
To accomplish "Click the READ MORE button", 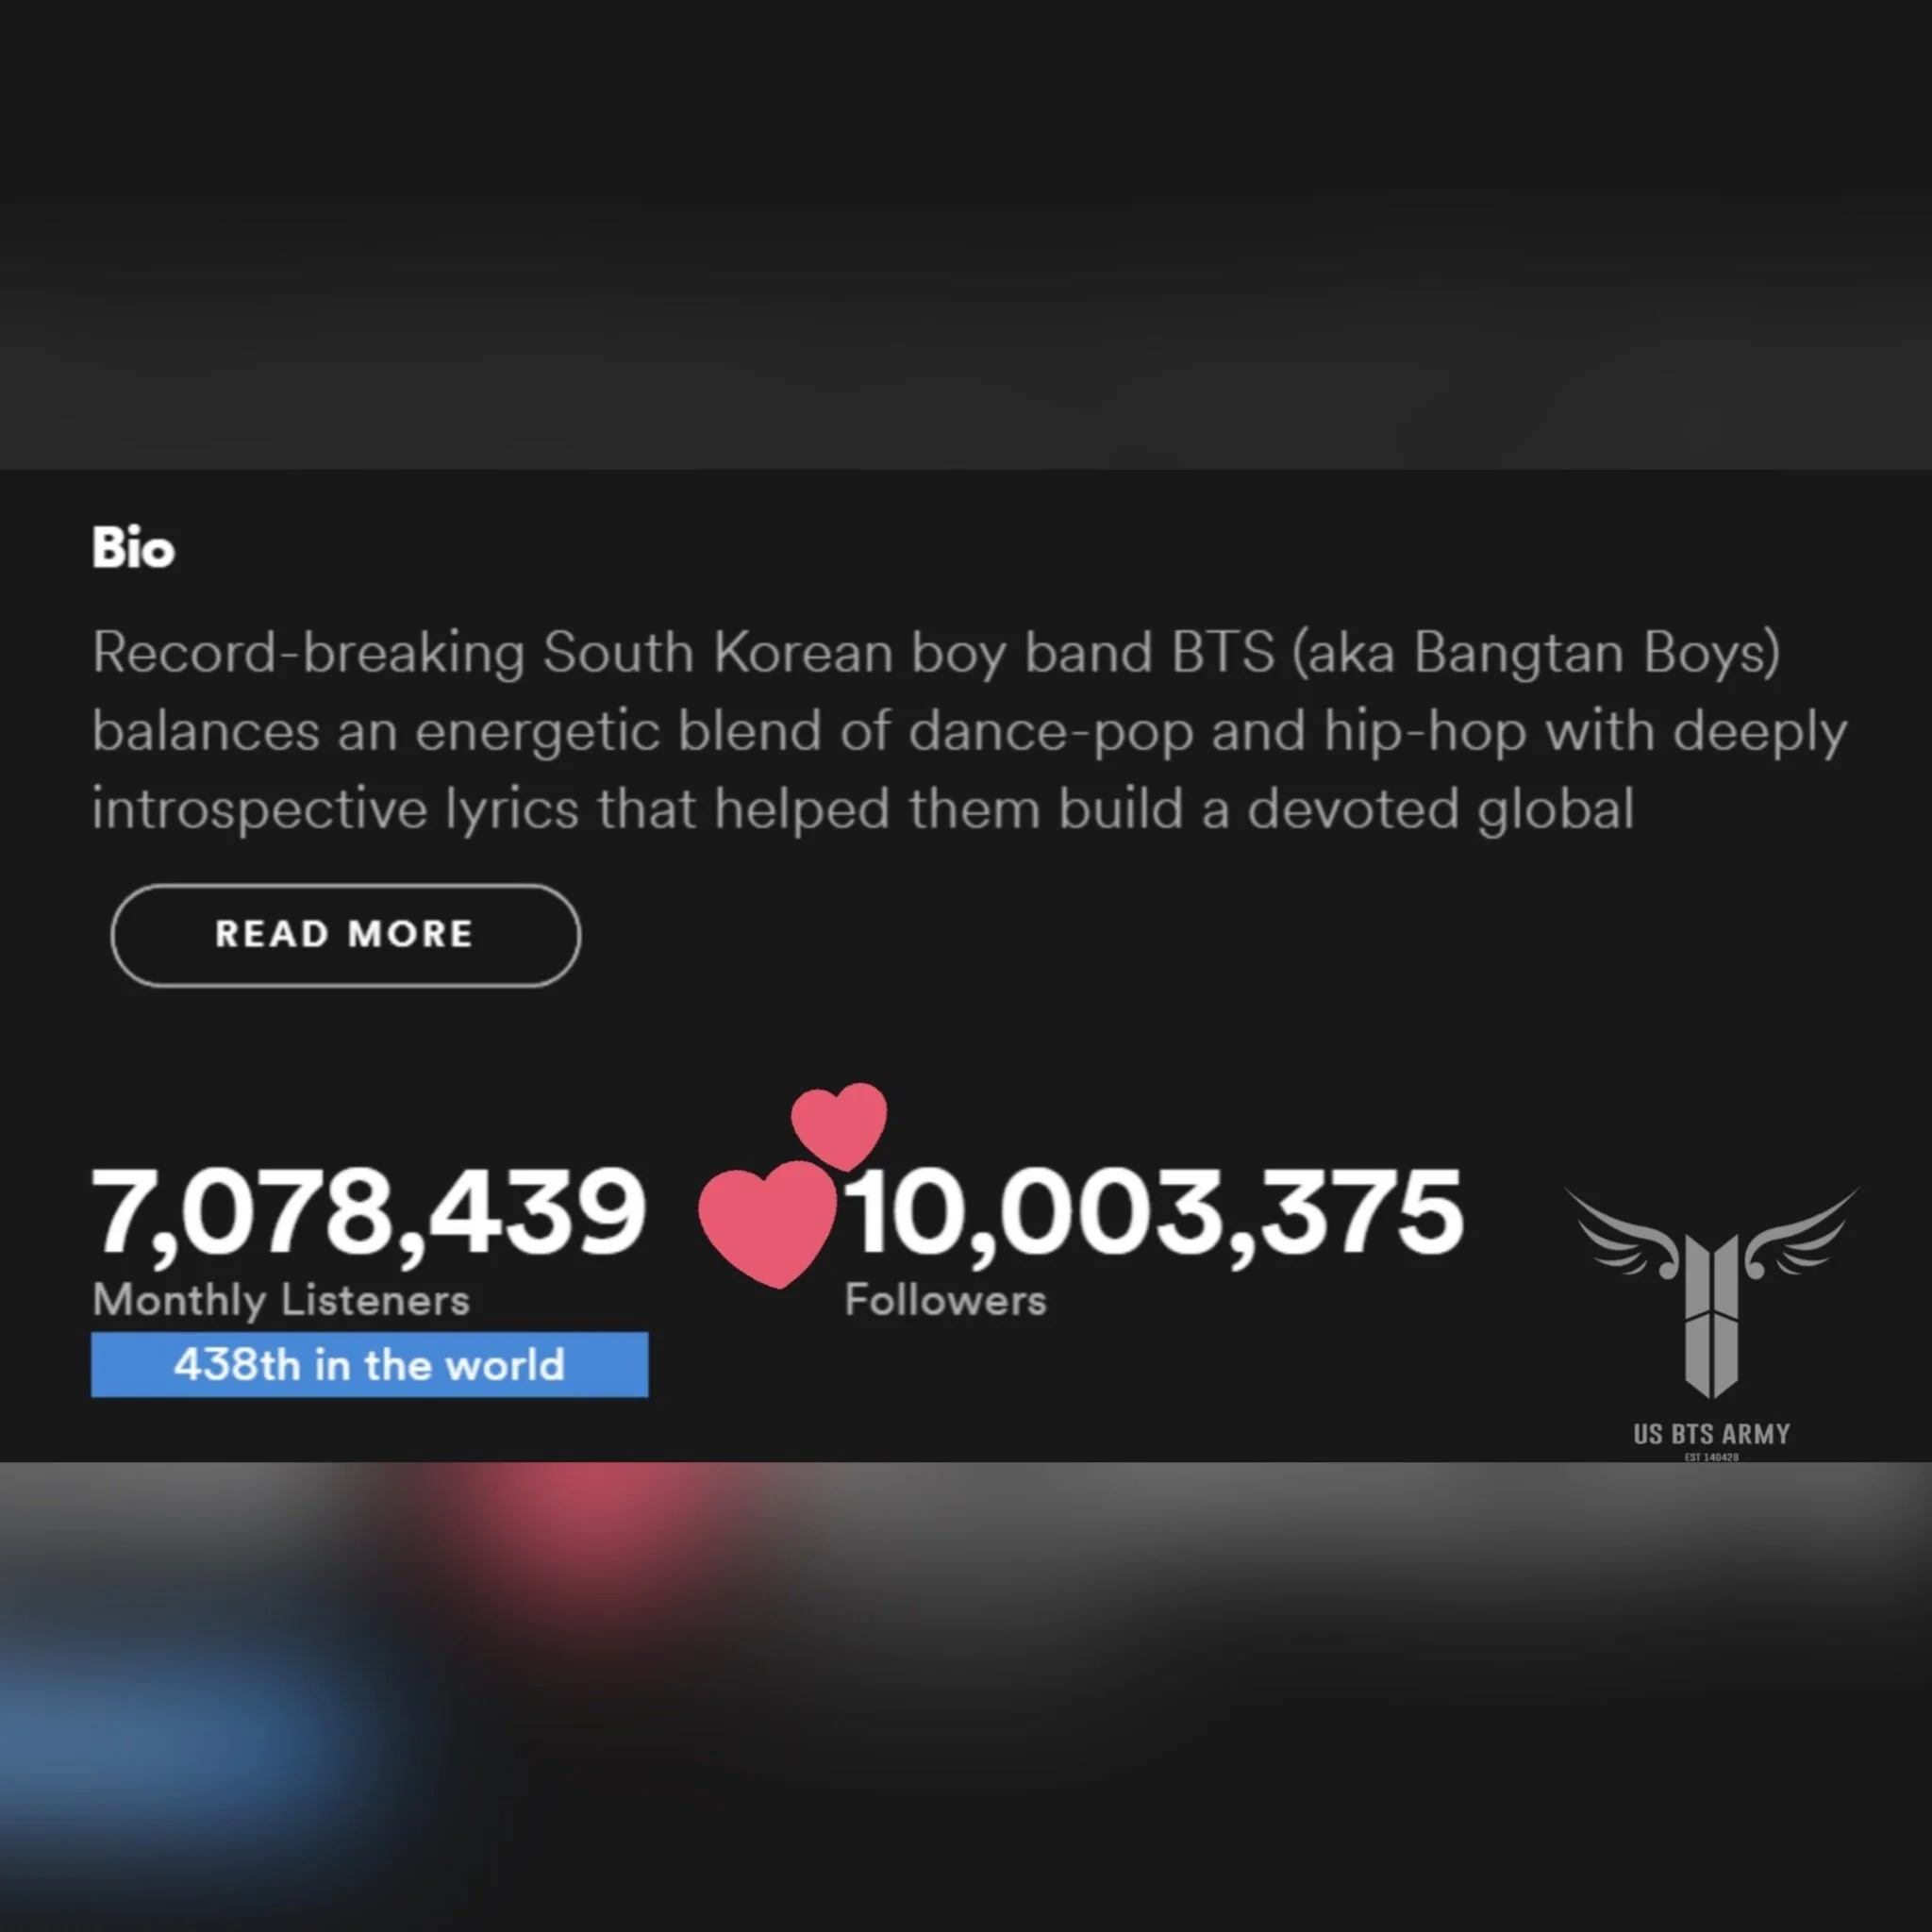I will [345, 935].
